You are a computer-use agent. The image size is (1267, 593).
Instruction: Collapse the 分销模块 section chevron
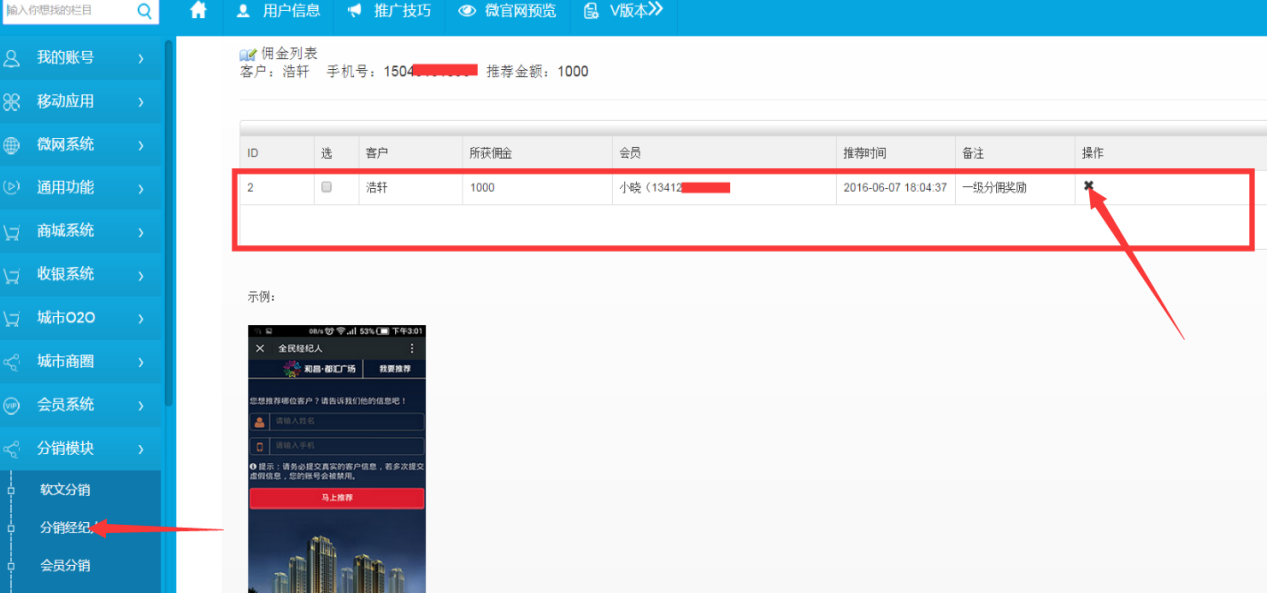[x=141, y=450]
